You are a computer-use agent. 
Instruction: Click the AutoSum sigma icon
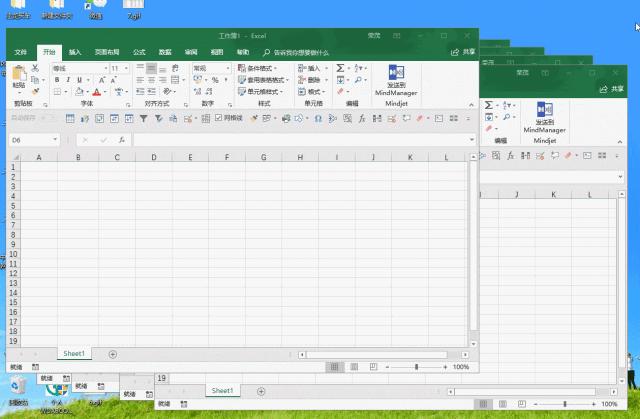tap(340, 68)
